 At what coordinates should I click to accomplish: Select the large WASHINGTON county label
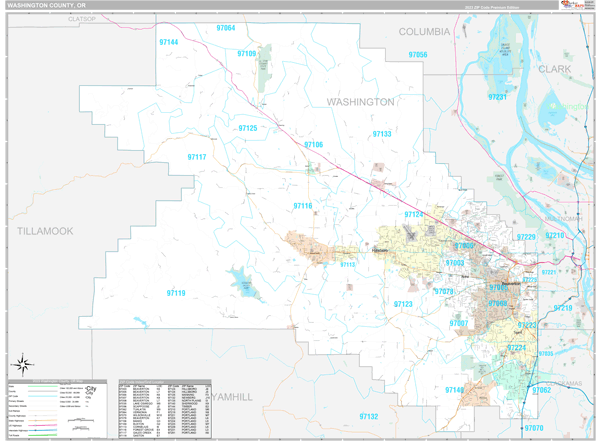[x=360, y=102]
